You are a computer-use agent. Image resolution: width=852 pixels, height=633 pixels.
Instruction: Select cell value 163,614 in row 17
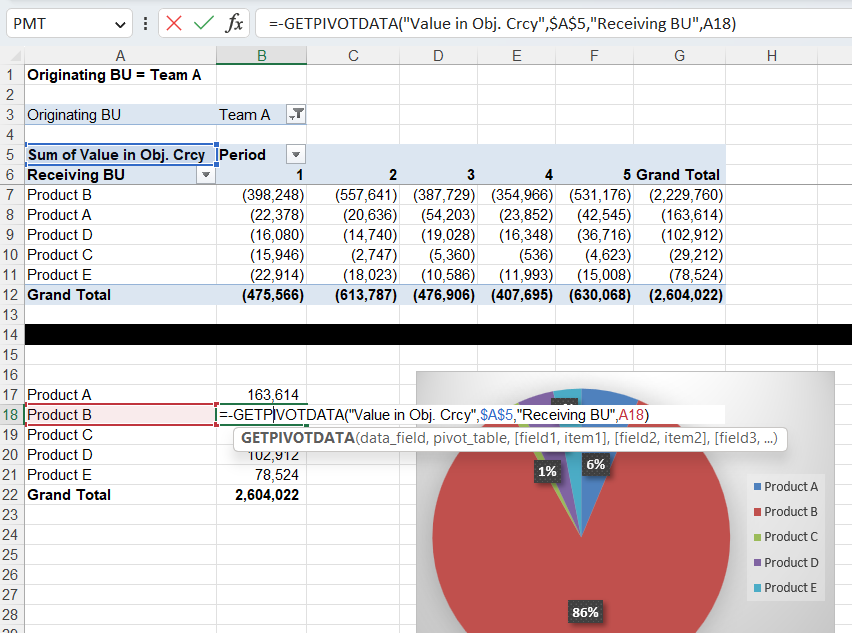click(x=261, y=395)
